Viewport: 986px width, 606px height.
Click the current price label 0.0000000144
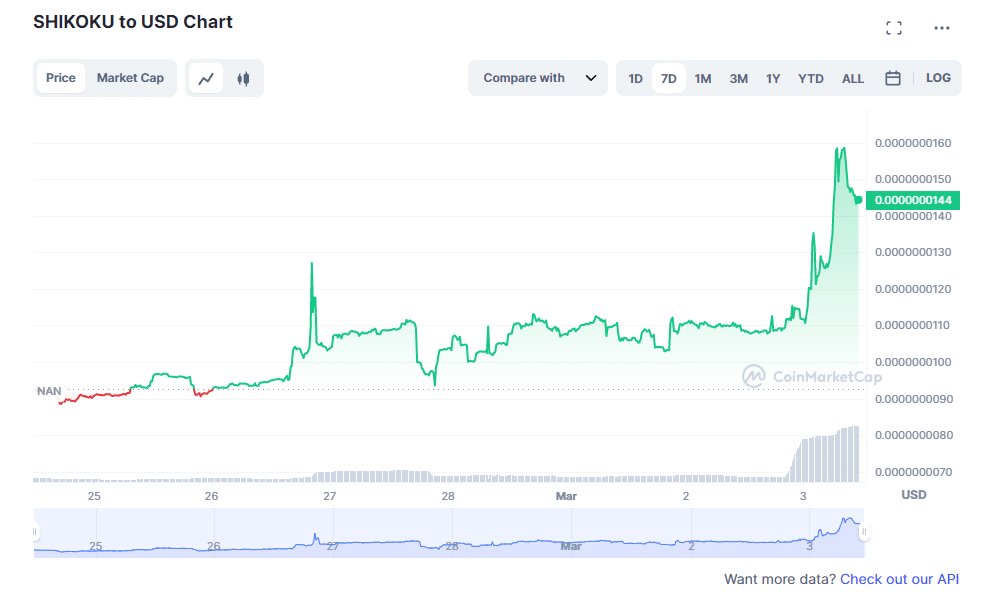(x=913, y=200)
